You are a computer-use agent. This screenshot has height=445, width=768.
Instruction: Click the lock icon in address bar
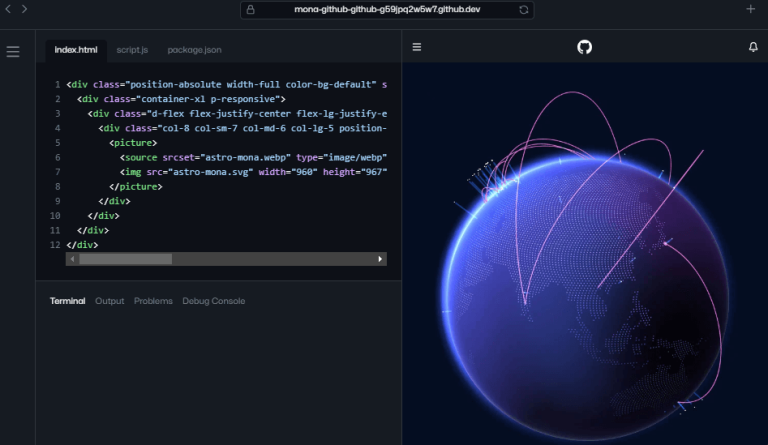[x=250, y=9]
